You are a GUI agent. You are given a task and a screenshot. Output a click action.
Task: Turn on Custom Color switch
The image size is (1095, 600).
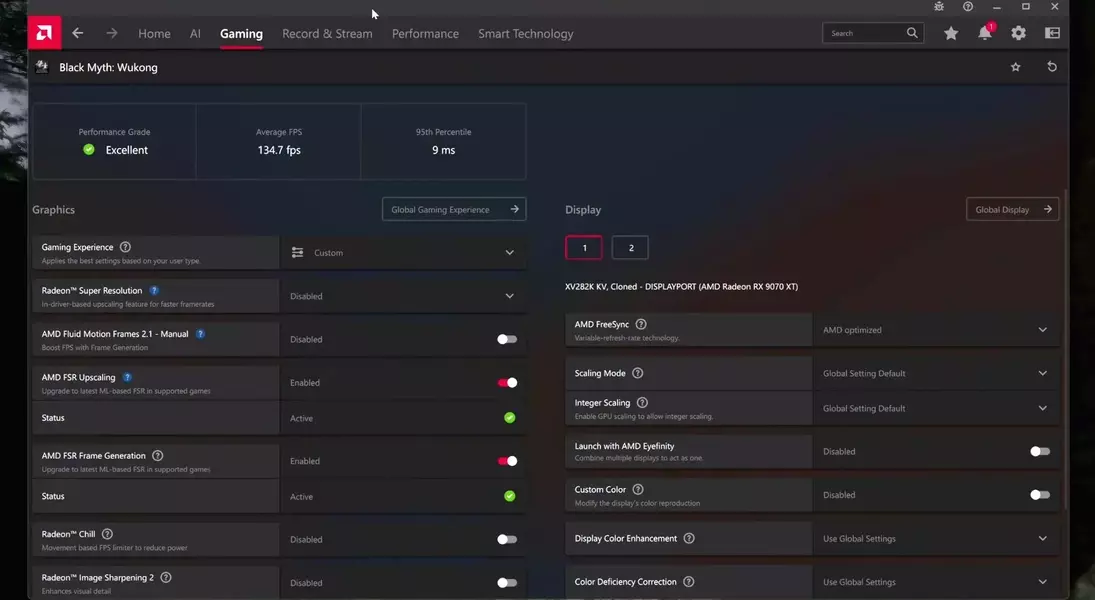pos(1040,494)
